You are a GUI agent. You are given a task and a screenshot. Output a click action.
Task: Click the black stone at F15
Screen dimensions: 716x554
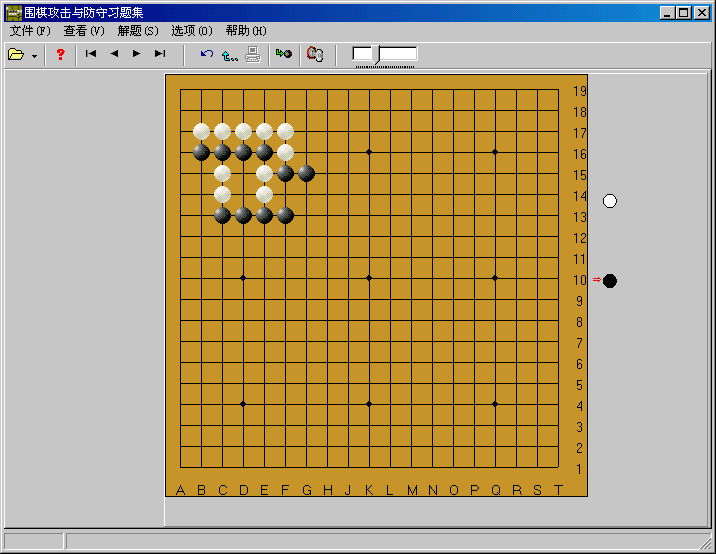[x=285, y=174]
